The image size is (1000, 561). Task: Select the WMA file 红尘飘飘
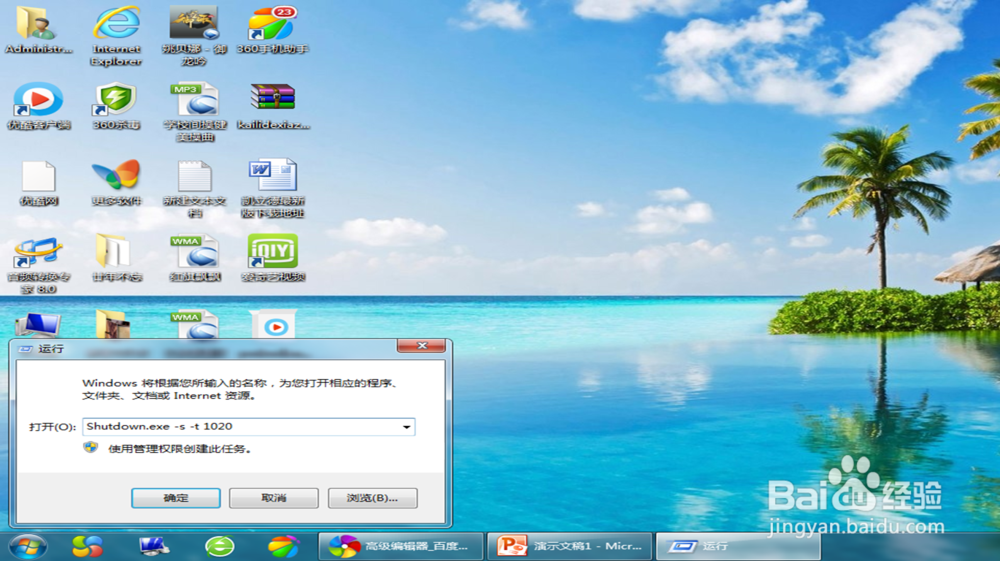195,258
